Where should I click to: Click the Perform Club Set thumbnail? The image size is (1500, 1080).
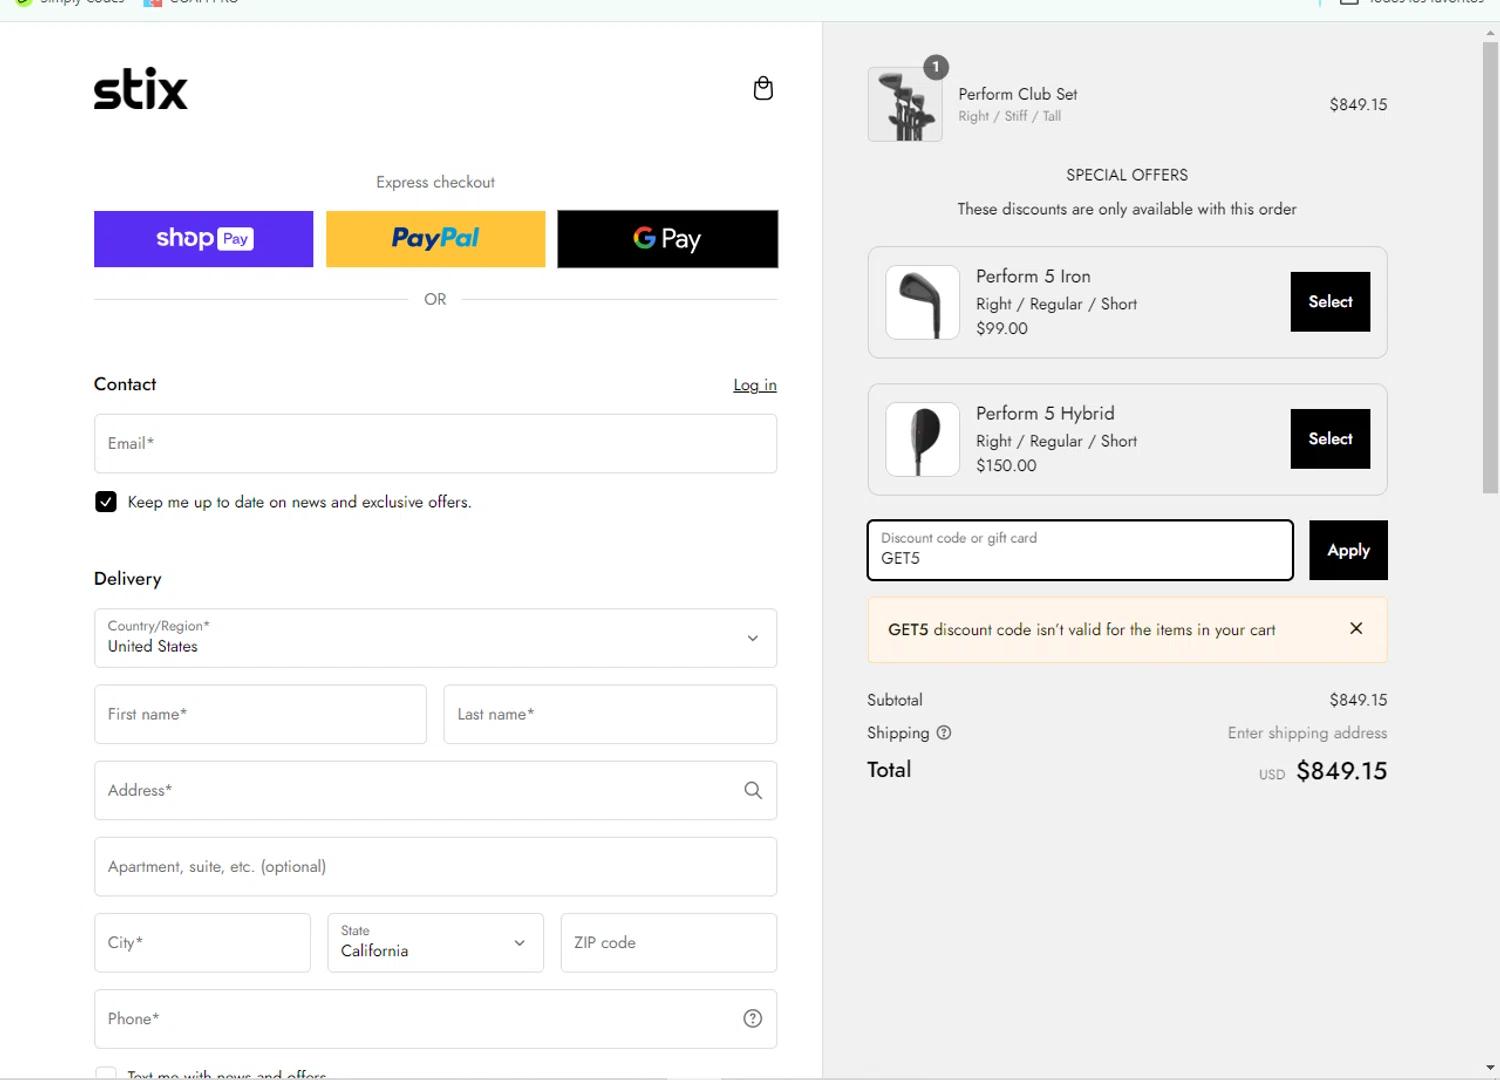pyautogui.click(x=905, y=105)
